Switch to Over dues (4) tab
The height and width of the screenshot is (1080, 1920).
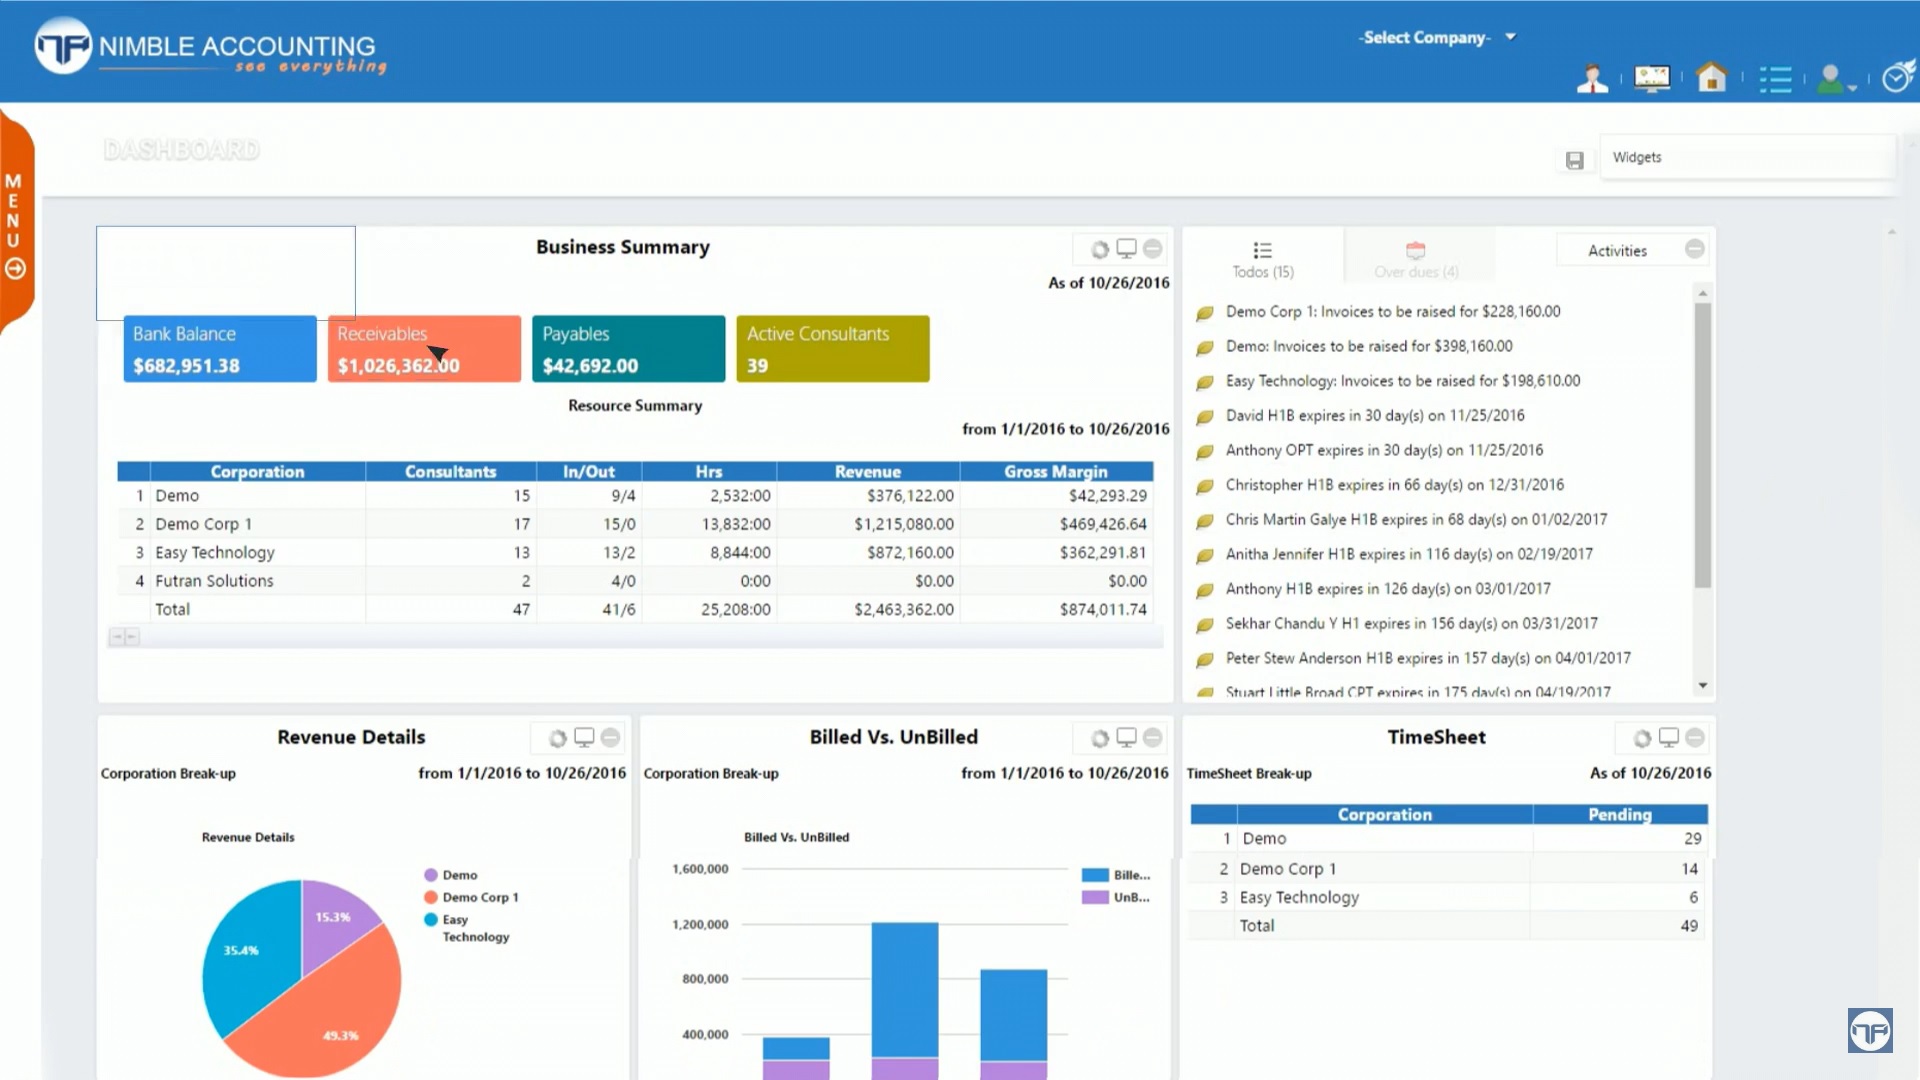1417,260
